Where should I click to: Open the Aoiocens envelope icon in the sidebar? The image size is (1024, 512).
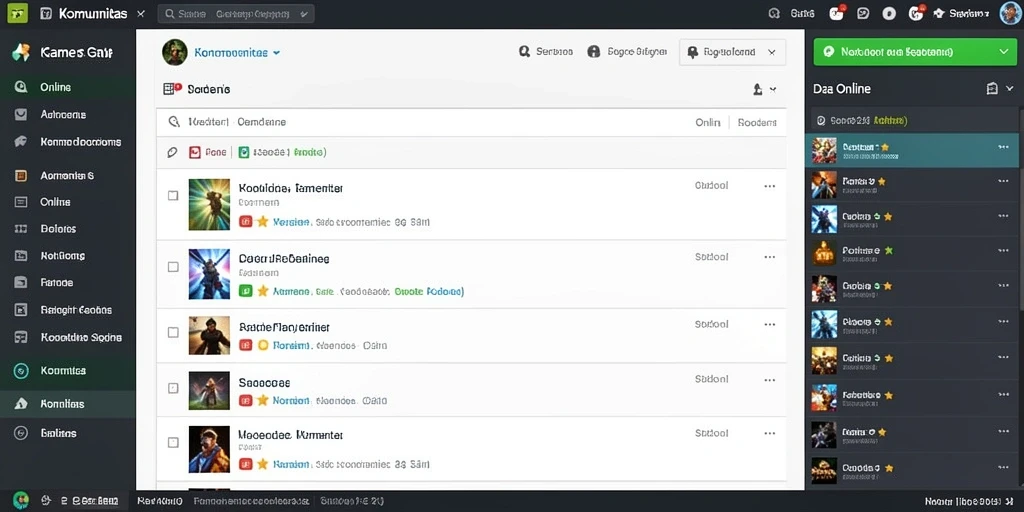(x=21, y=114)
